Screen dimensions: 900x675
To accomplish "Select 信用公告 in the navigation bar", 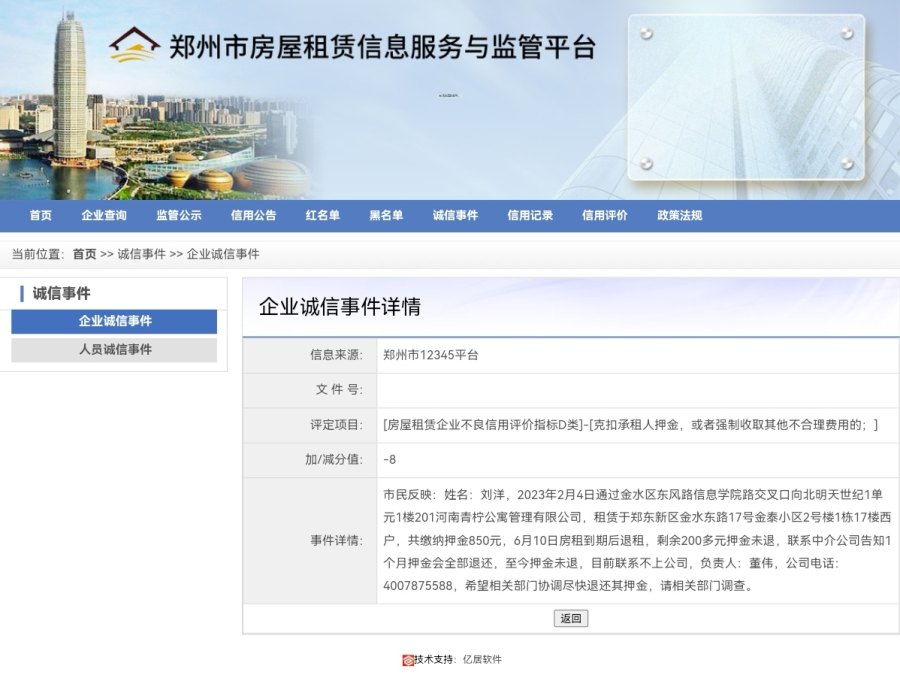I will click(x=254, y=215).
